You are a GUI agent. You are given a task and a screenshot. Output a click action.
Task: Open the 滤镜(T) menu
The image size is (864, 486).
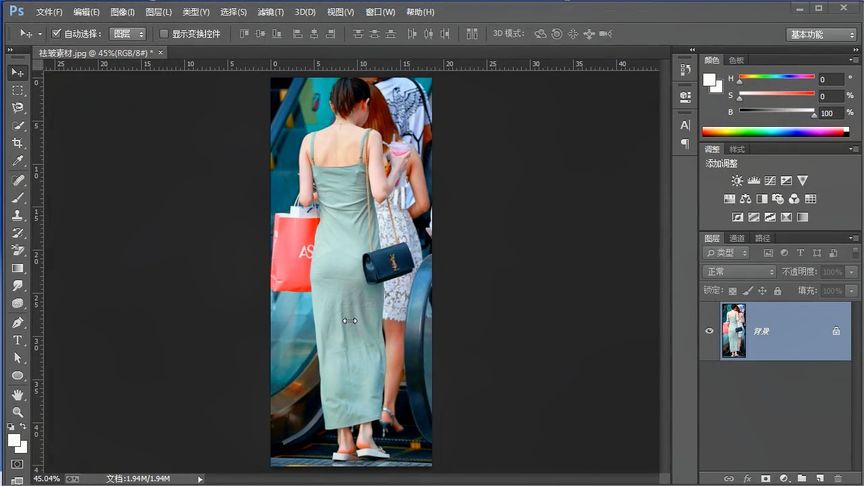tap(270, 12)
